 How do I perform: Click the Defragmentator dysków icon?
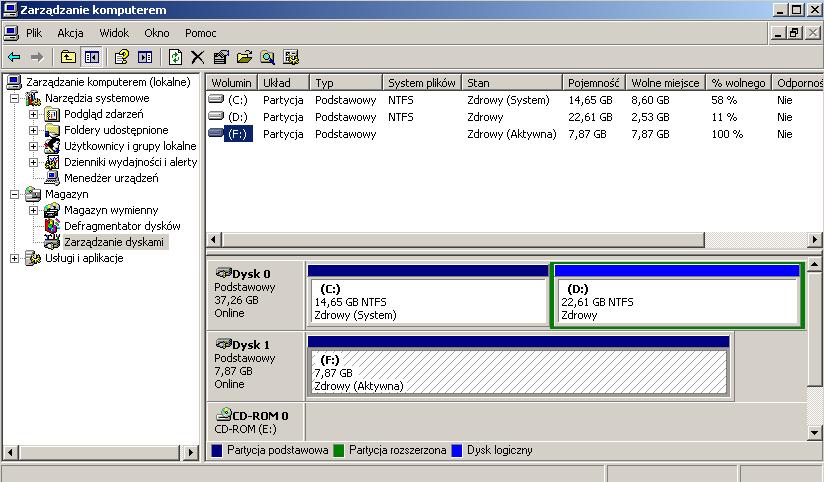52,225
